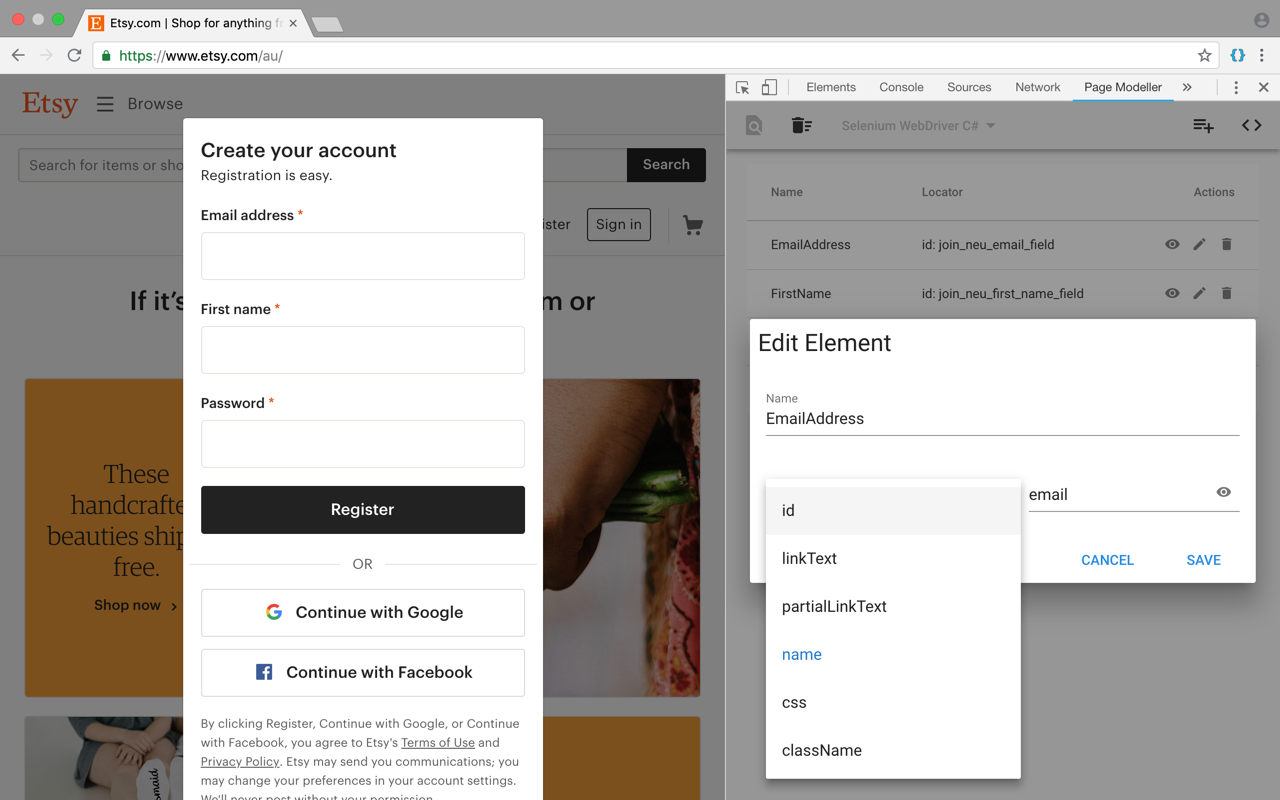Focus the Password input field

pos(363,444)
